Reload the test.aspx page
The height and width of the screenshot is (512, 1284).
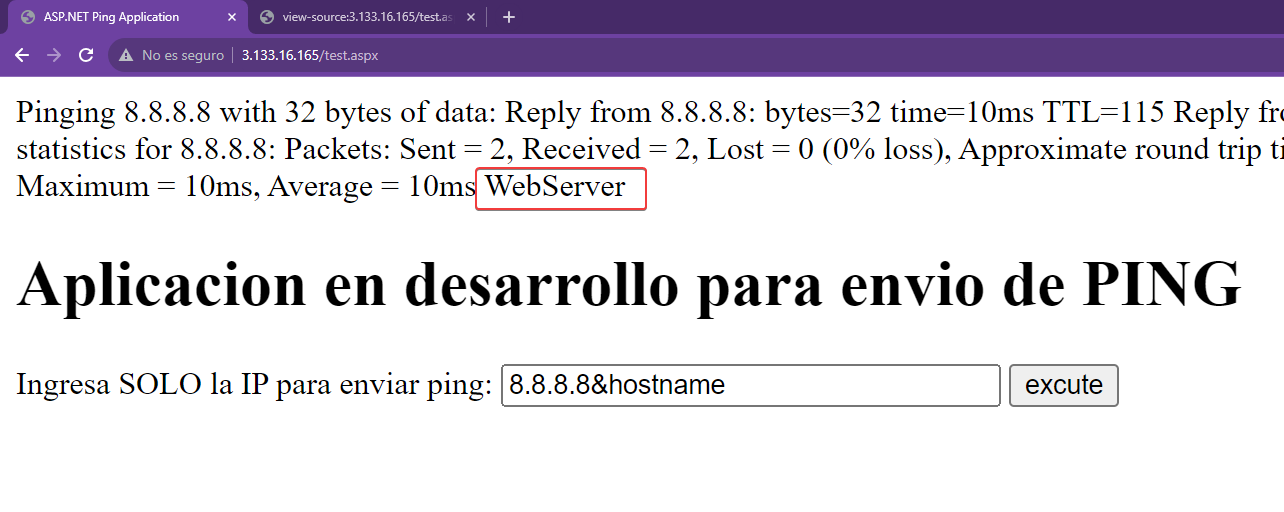pyautogui.click(x=86, y=55)
